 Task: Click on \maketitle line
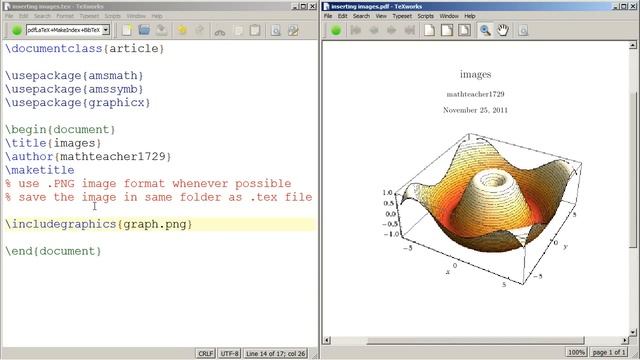tap(40, 170)
